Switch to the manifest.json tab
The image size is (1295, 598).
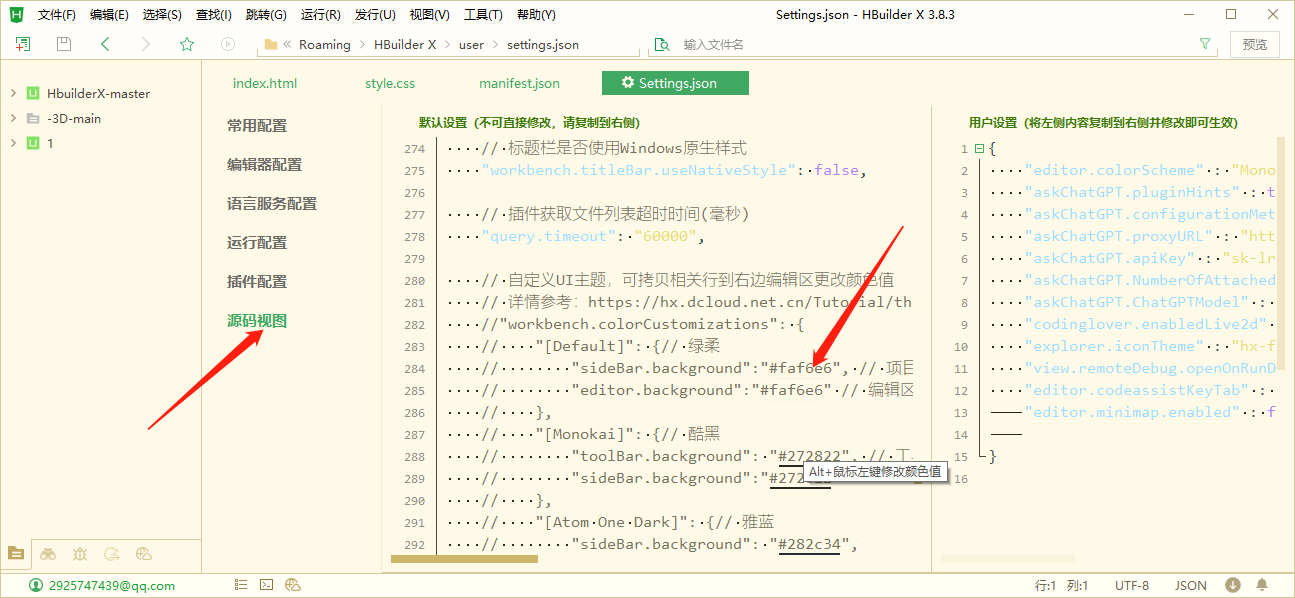[519, 83]
